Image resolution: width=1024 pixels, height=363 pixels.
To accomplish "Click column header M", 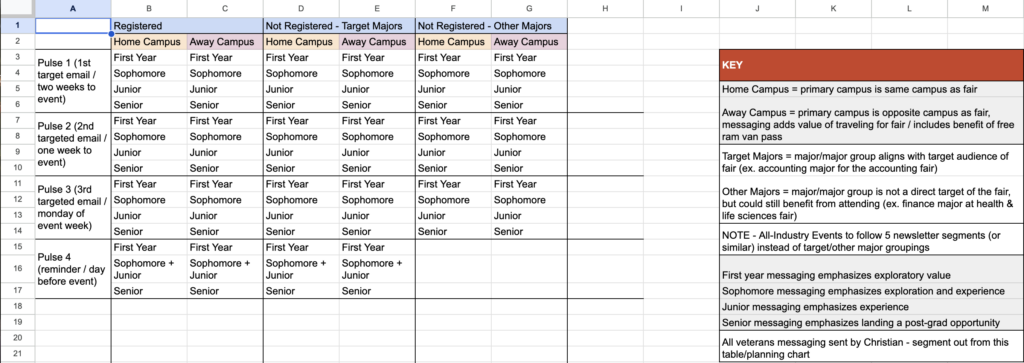I will (985, 8).
